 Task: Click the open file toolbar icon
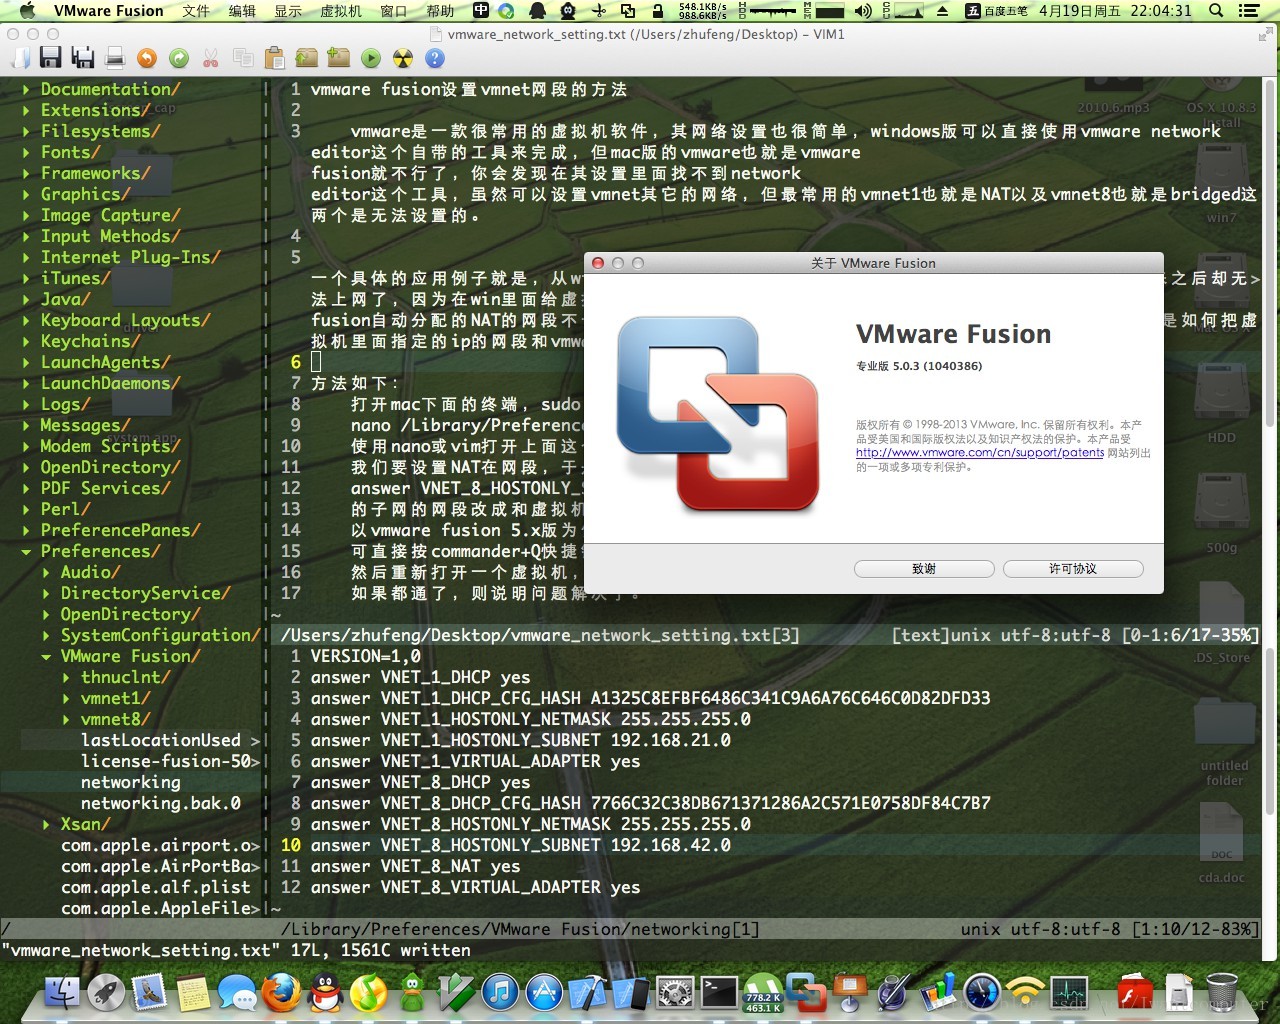[19, 58]
